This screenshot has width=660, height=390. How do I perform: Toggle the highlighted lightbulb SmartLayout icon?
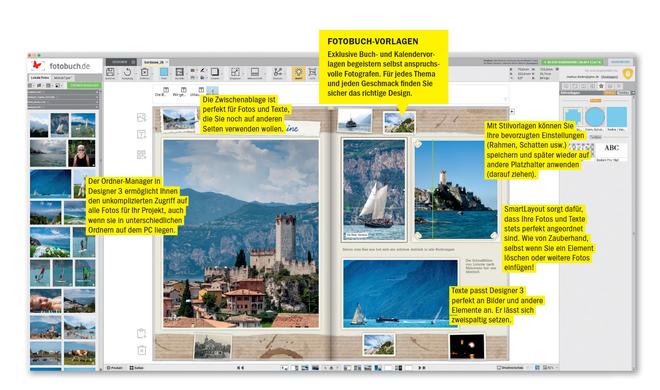click(x=298, y=72)
